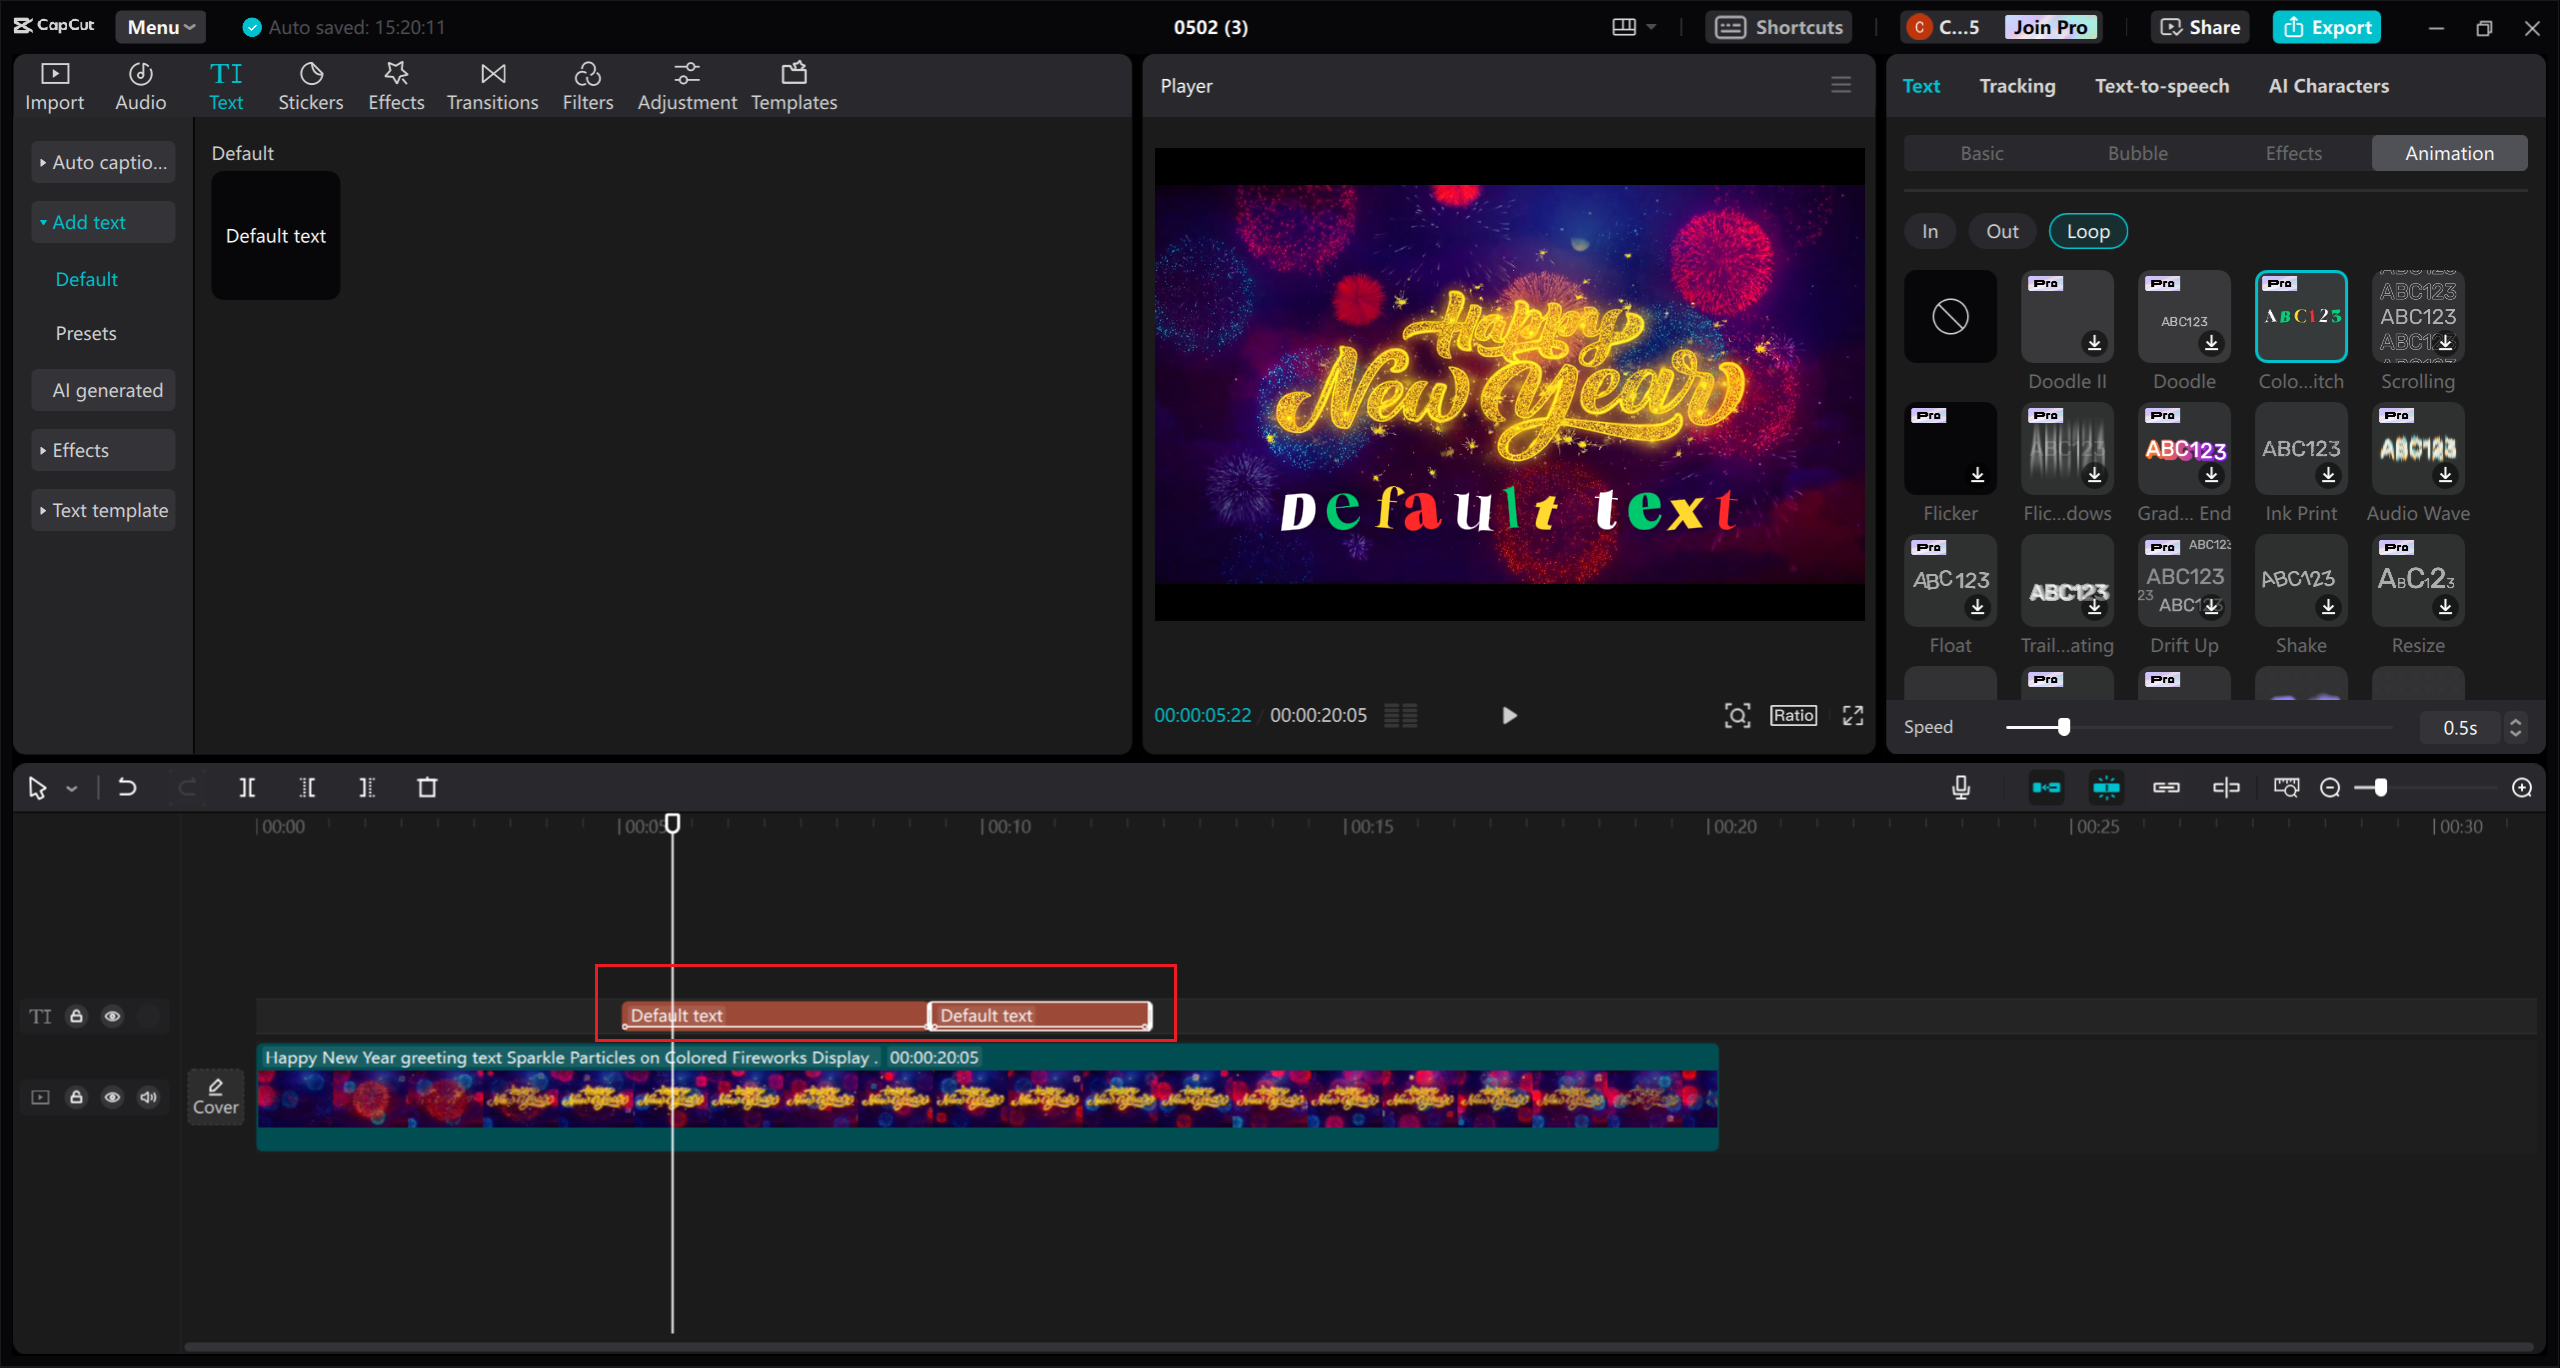This screenshot has width=2560, height=1368.
Task: Open the voiceover microphone recording tool
Action: coord(1961,787)
